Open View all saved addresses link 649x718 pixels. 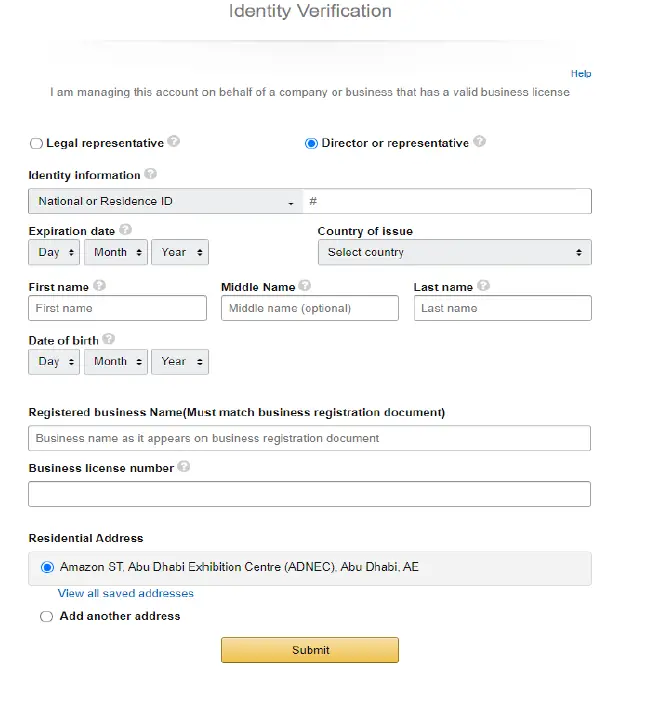click(126, 593)
